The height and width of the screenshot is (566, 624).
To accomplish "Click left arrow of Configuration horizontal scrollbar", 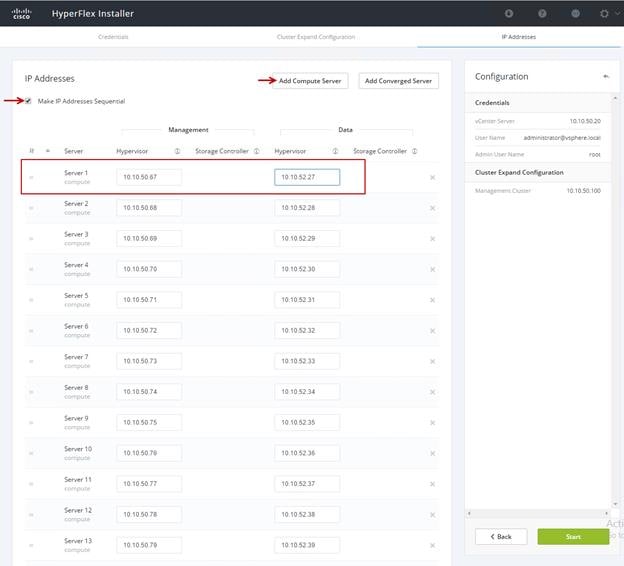I will pyautogui.click(x=469, y=513).
